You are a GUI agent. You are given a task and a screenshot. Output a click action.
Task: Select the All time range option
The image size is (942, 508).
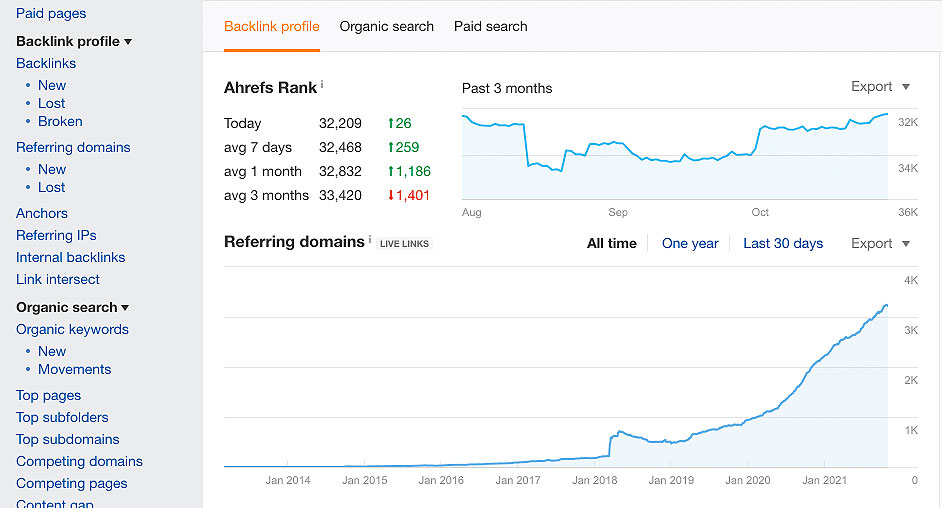tap(611, 243)
